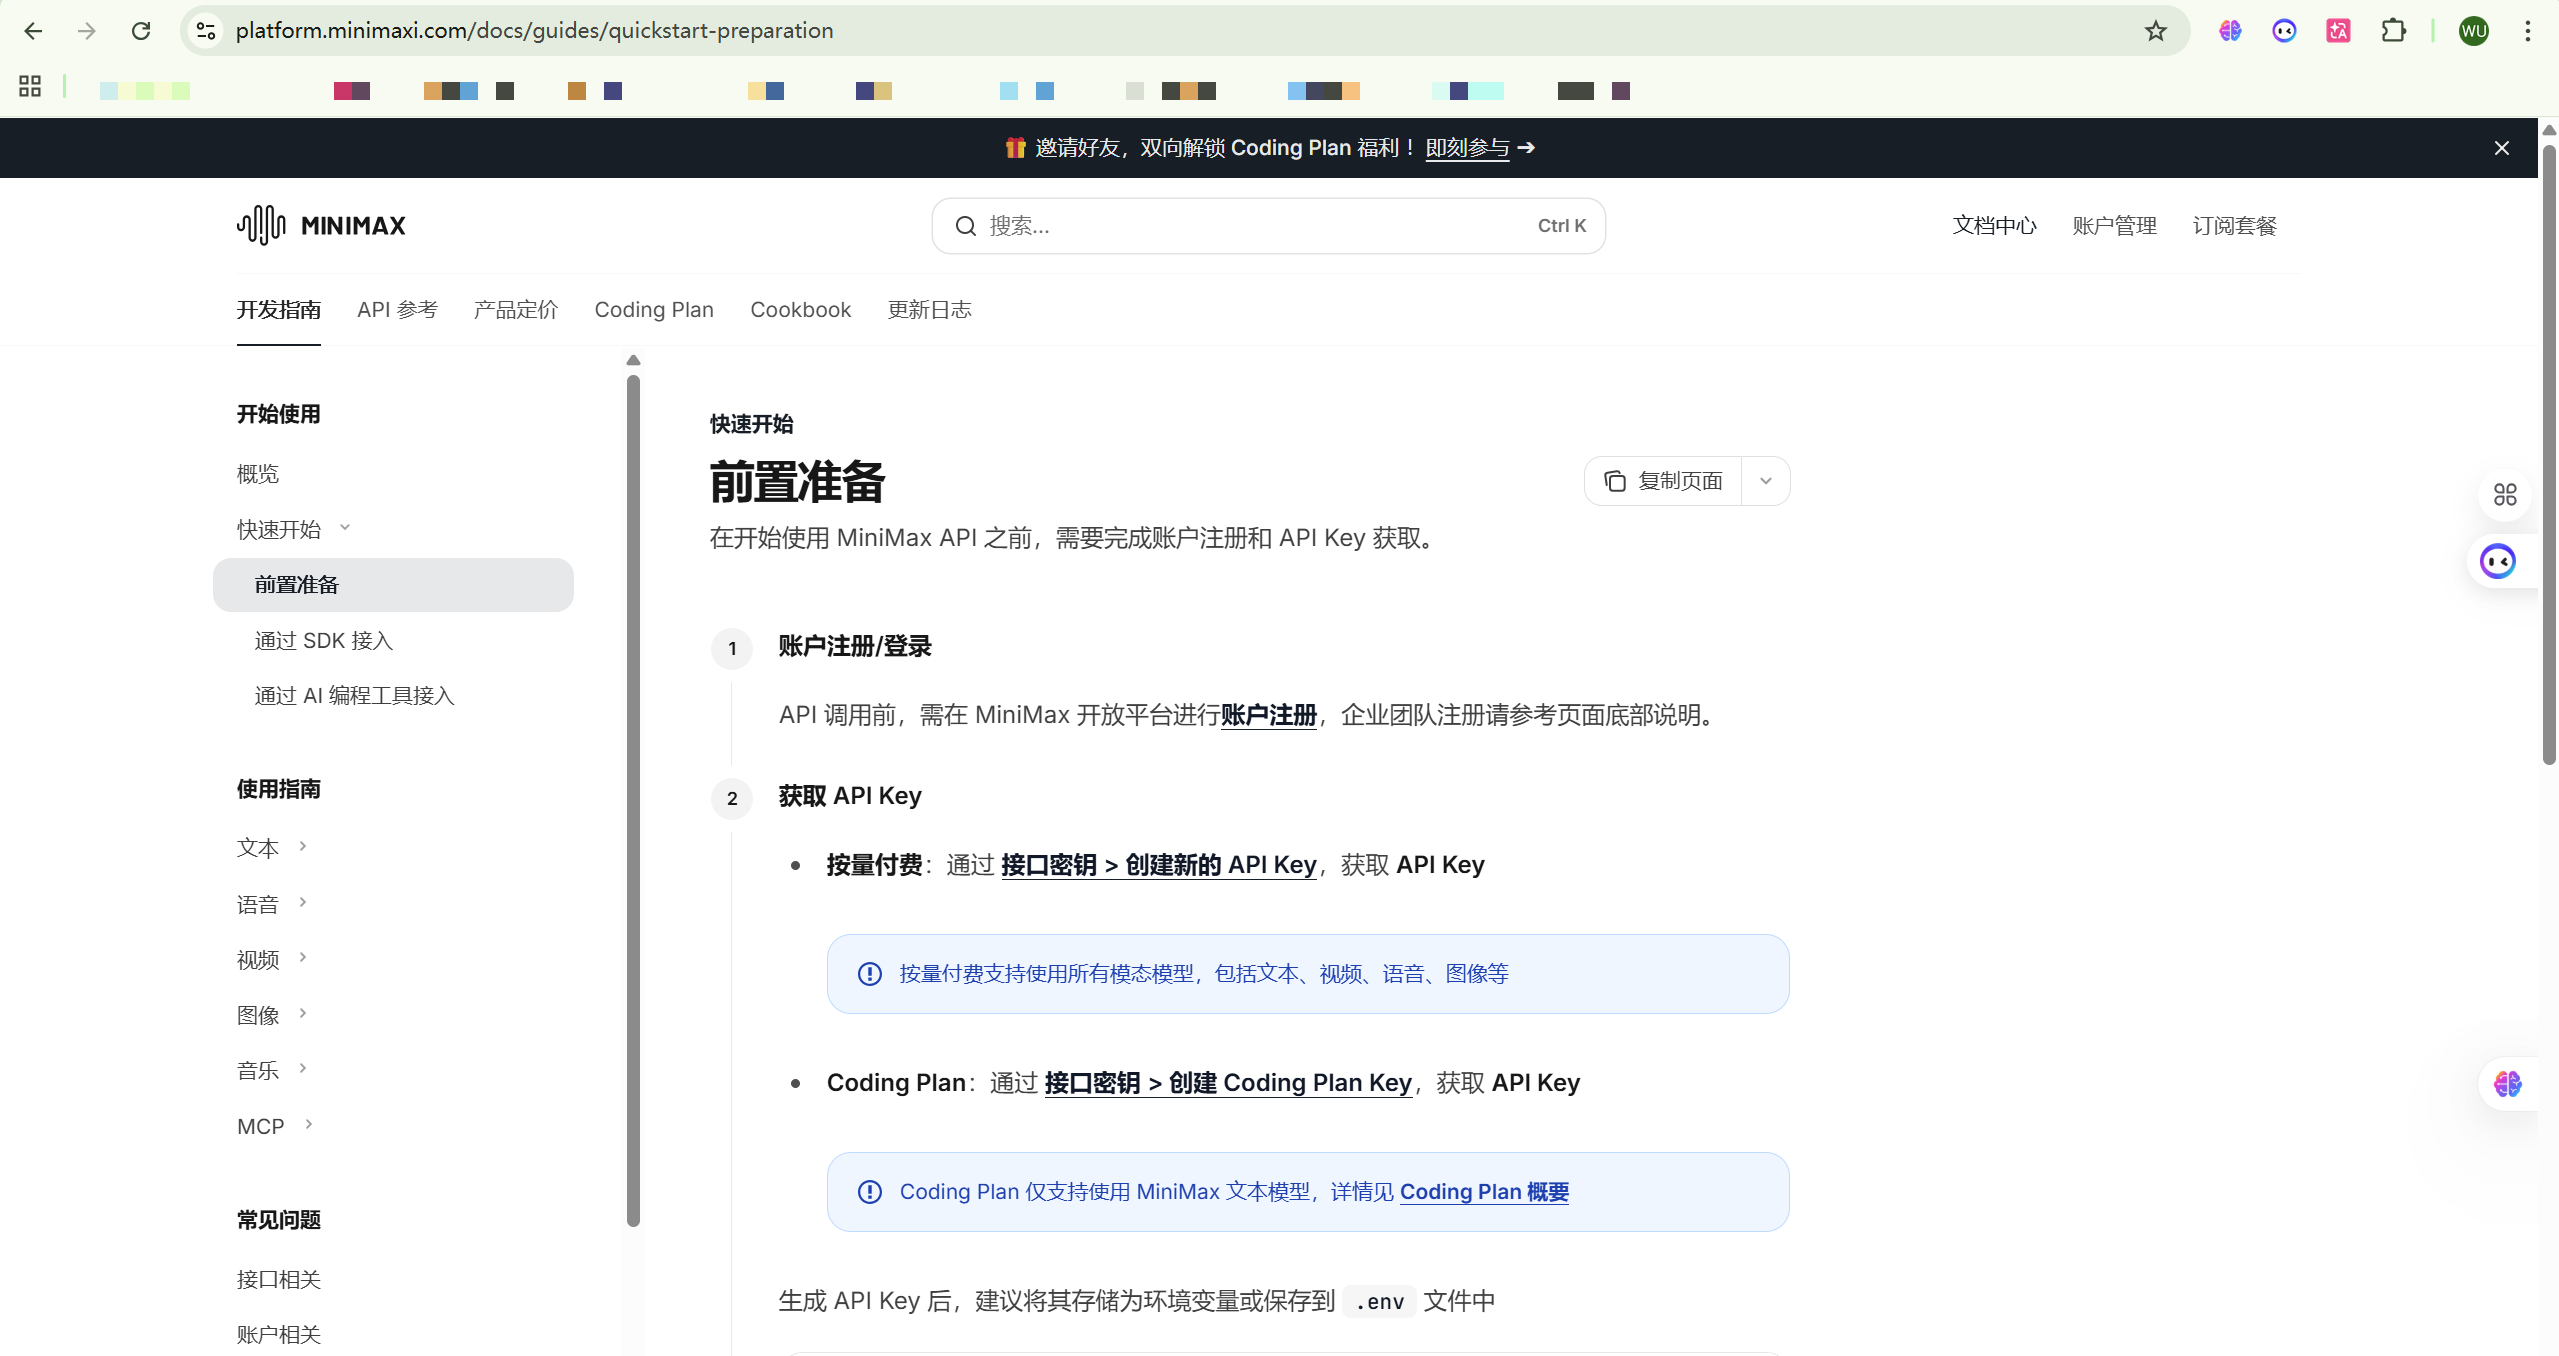Click the search magnifier icon
Viewport: 2559px width, 1356px height.
(965, 226)
